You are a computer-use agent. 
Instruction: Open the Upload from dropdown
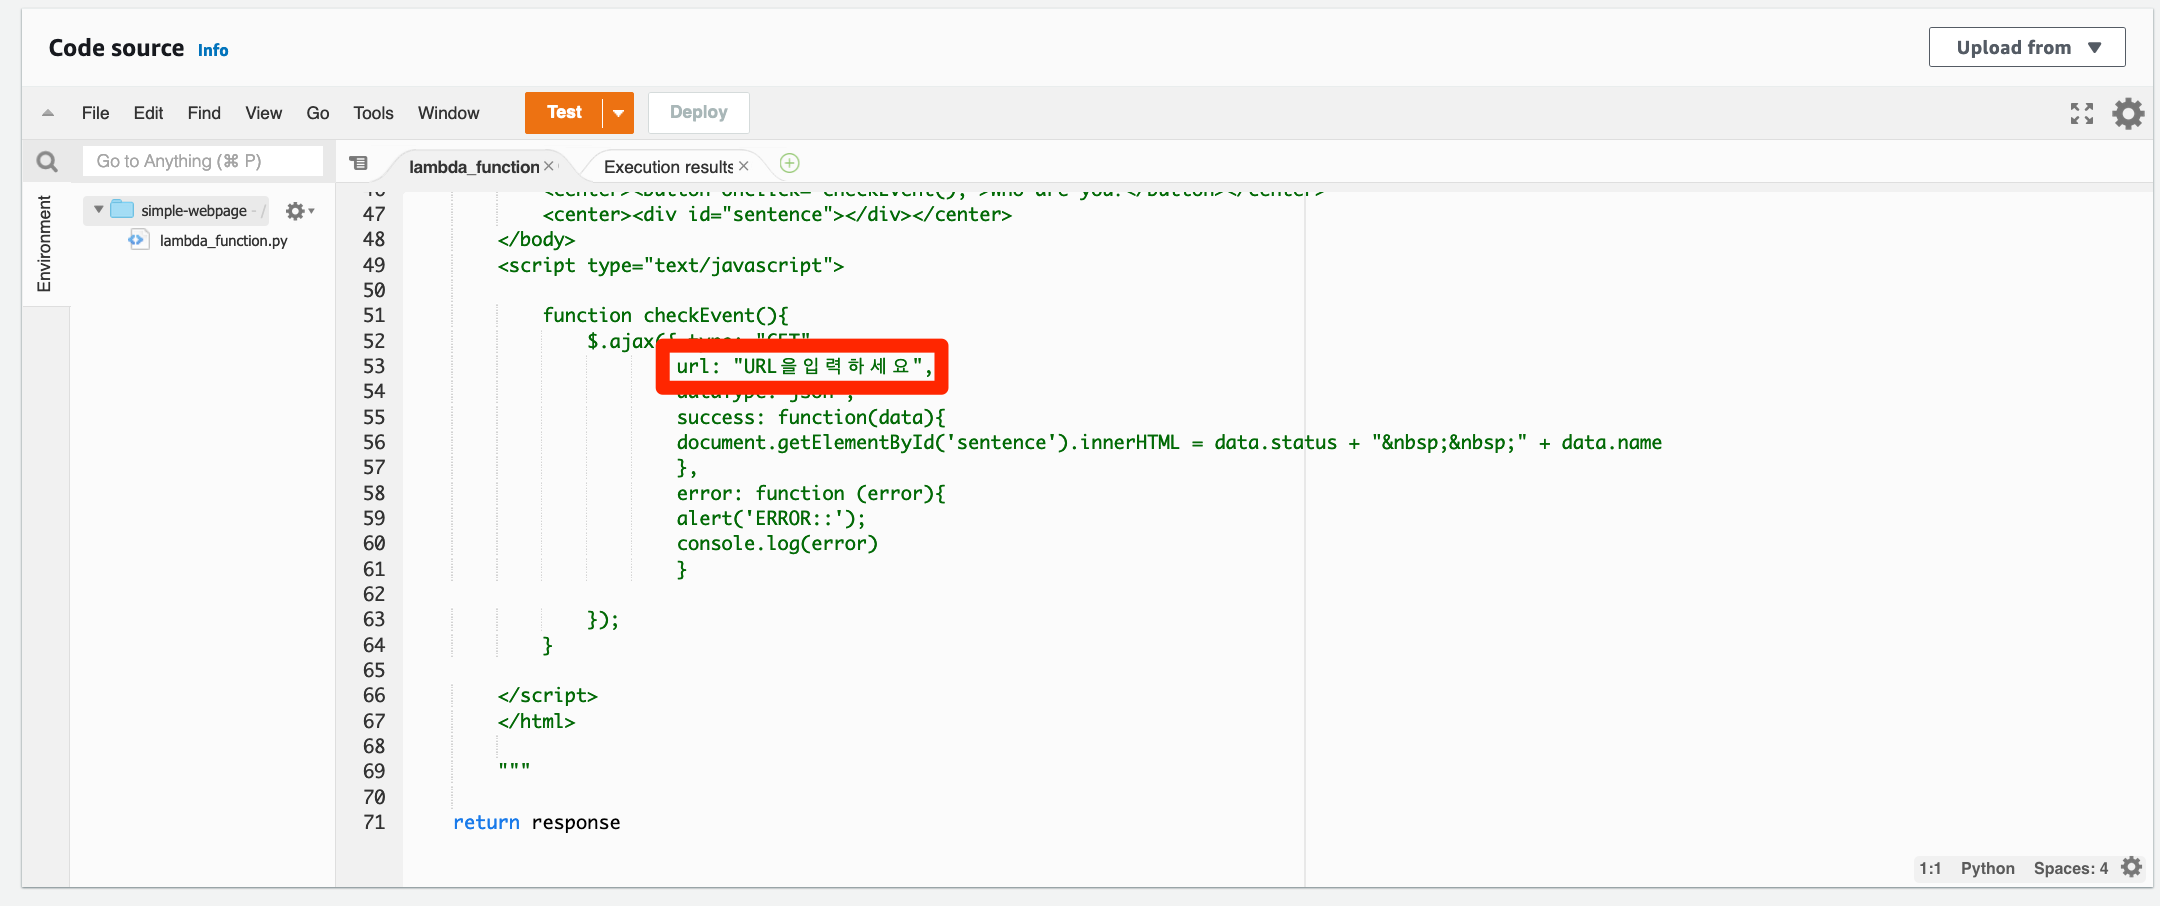[2026, 47]
